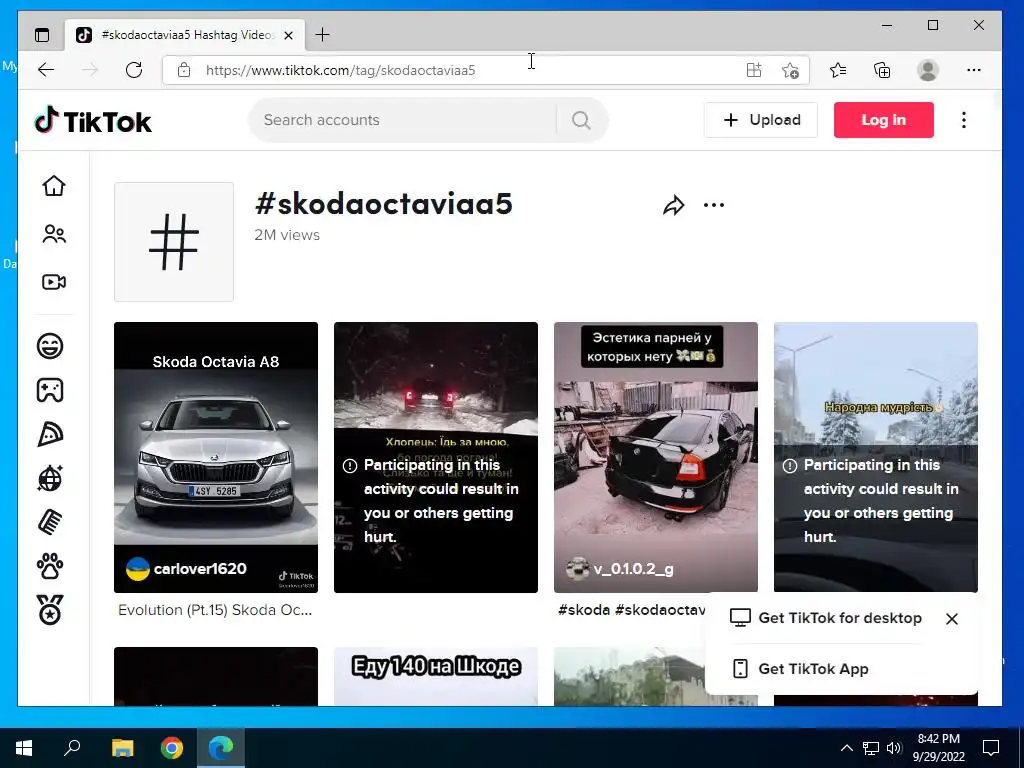Open Windows taskbar search
This screenshot has height=768, width=1024.
(72, 748)
